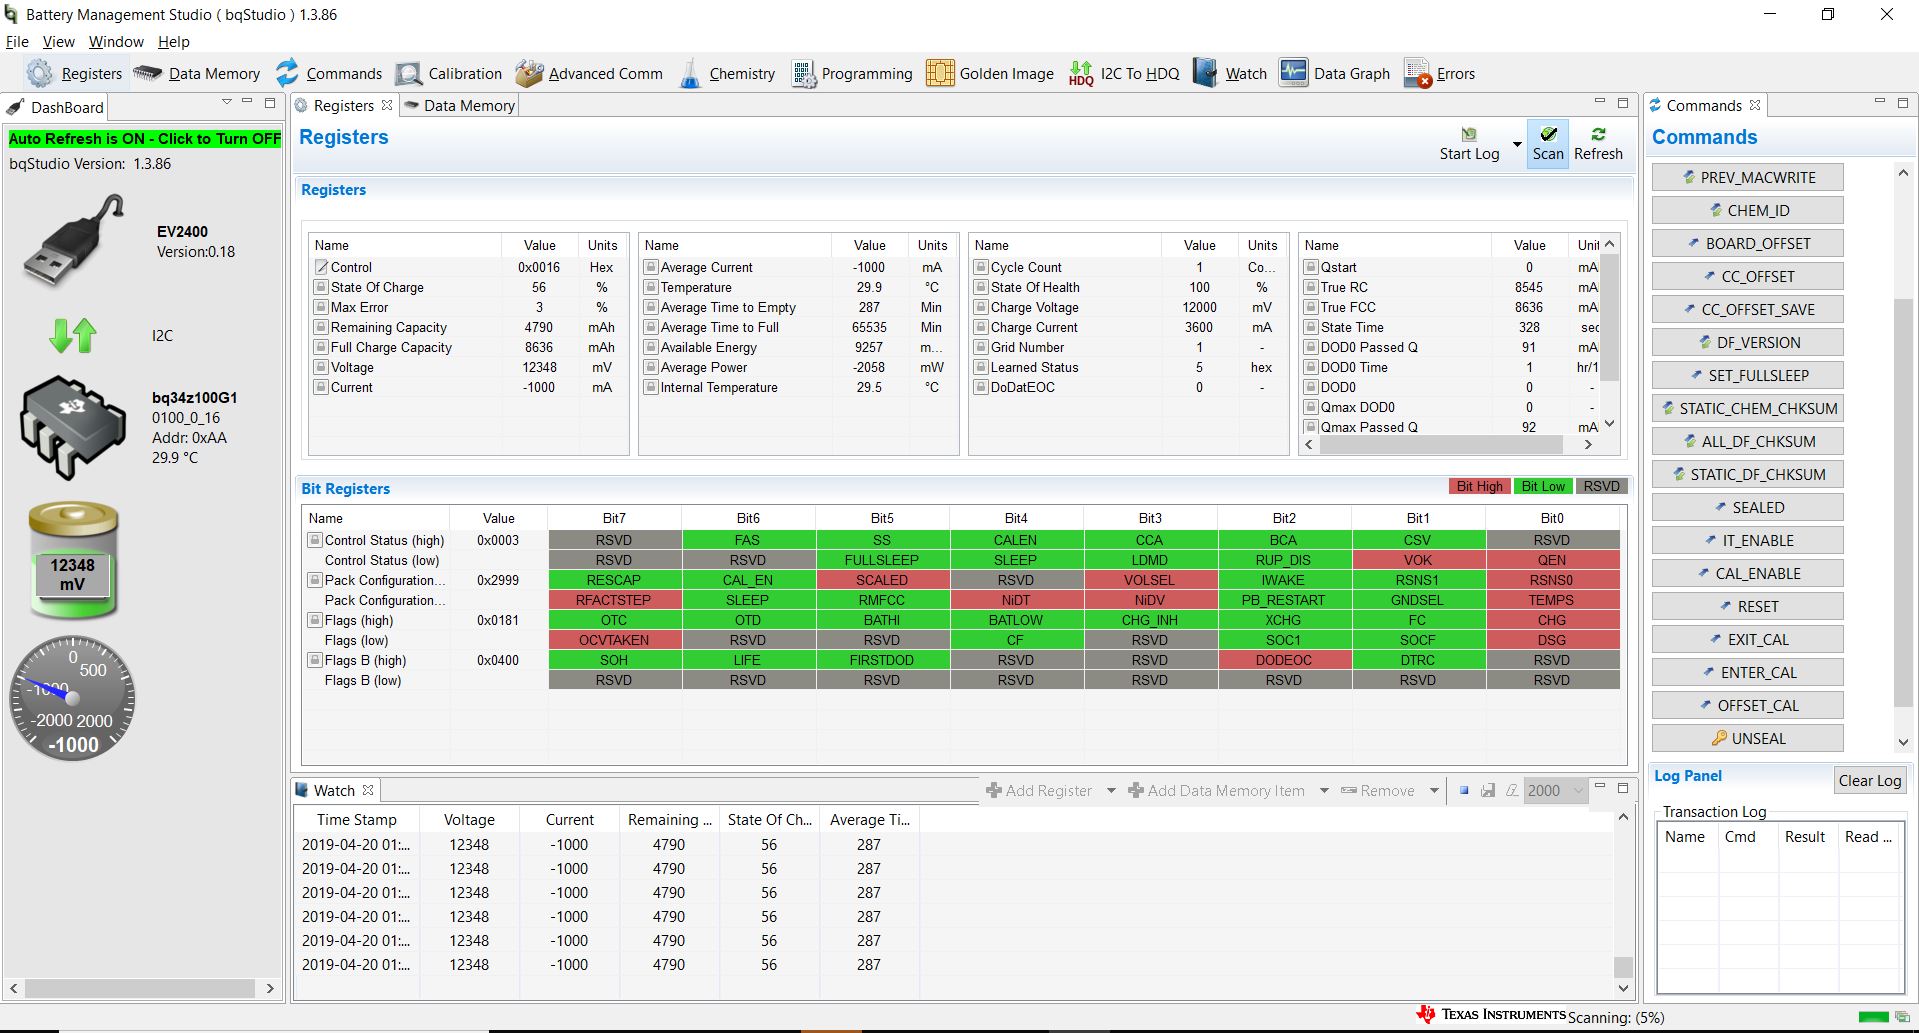Open Data Memory from the toolbar
The width and height of the screenshot is (1919, 1033).
click(197, 73)
